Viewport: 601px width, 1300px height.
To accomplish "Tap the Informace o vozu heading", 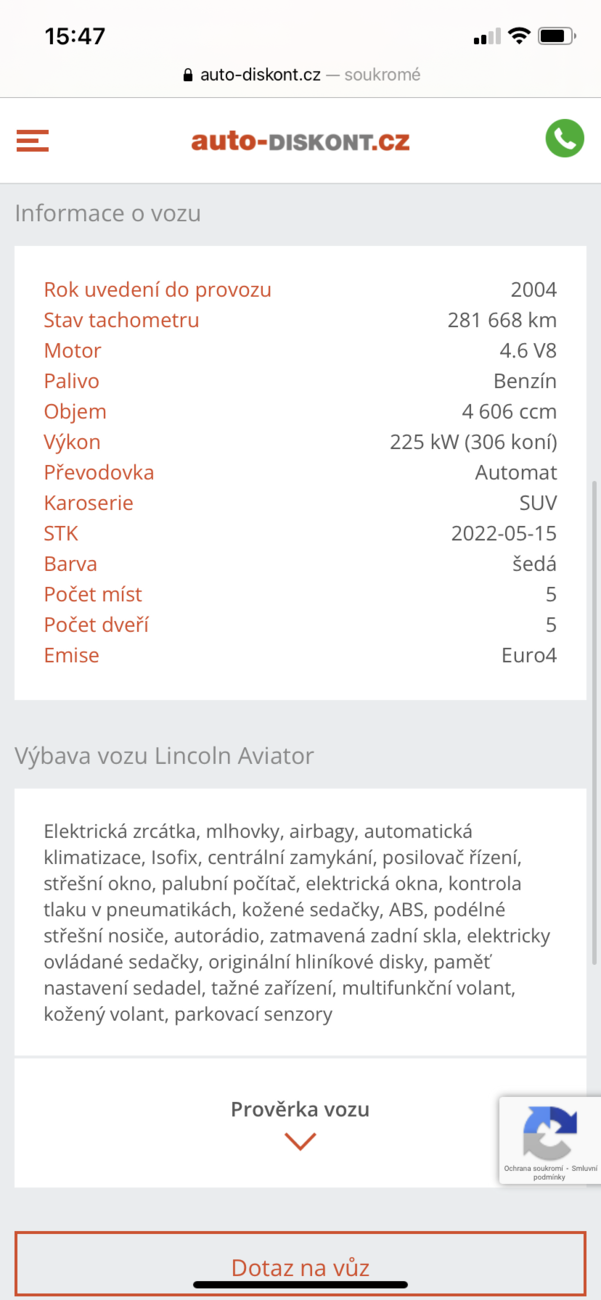I will coord(108,213).
